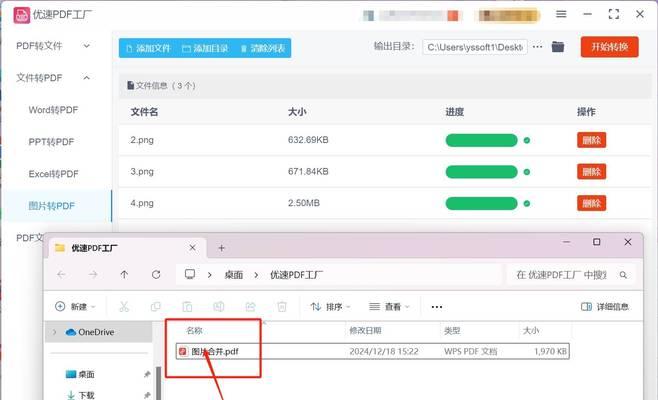The image size is (658, 400).
Task: Refresh the Explorer folder view
Action: click(x=156, y=275)
